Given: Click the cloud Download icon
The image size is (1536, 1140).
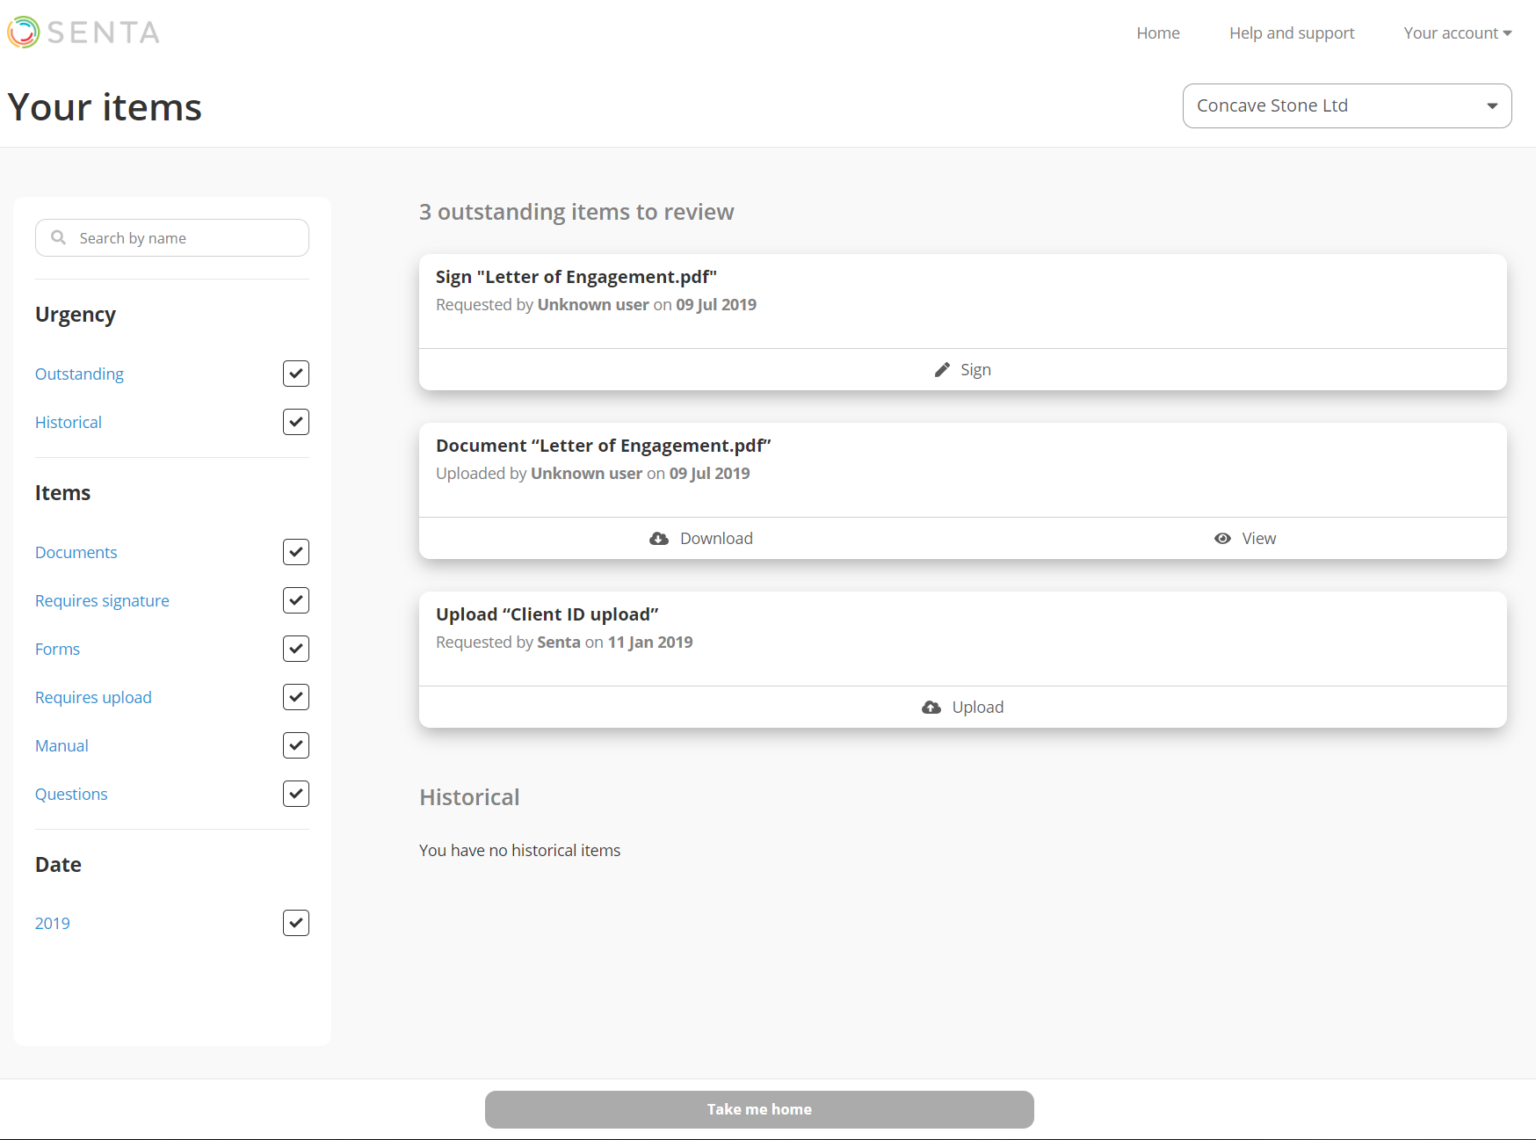Looking at the screenshot, I should 659,539.
